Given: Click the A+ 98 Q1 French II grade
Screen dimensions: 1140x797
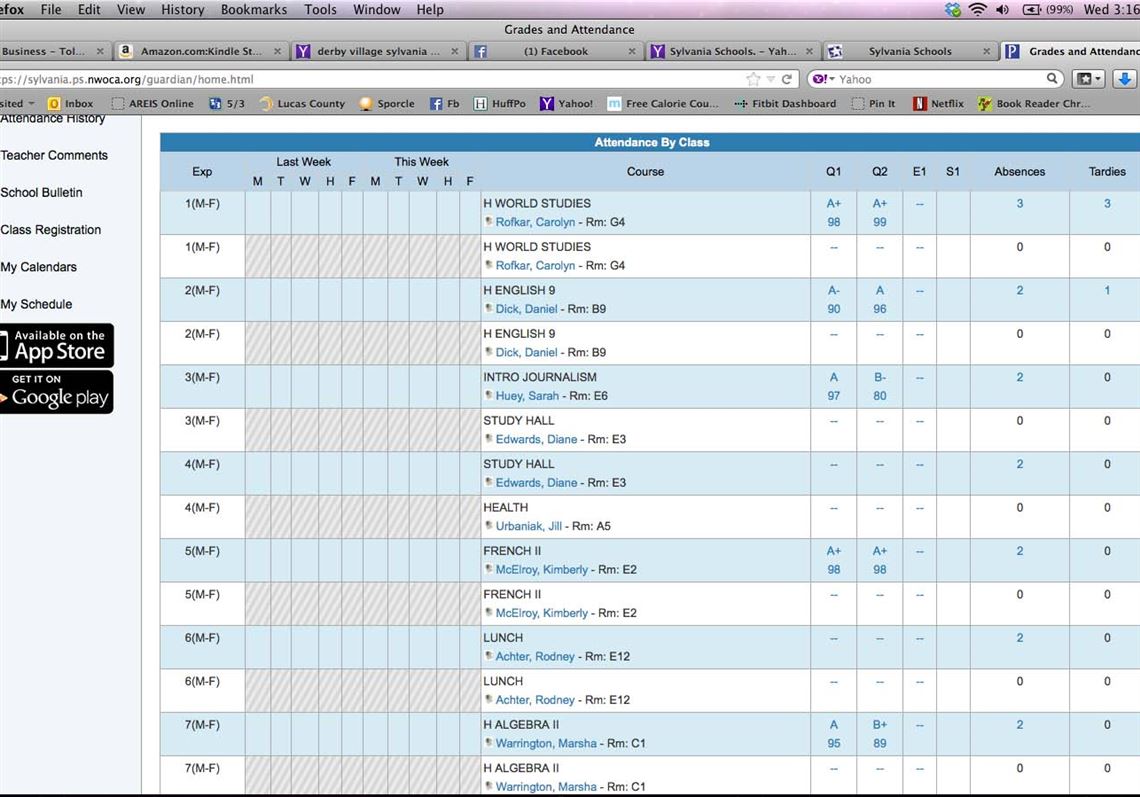Looking at the screenshot, I should click(x=833, y=560).
